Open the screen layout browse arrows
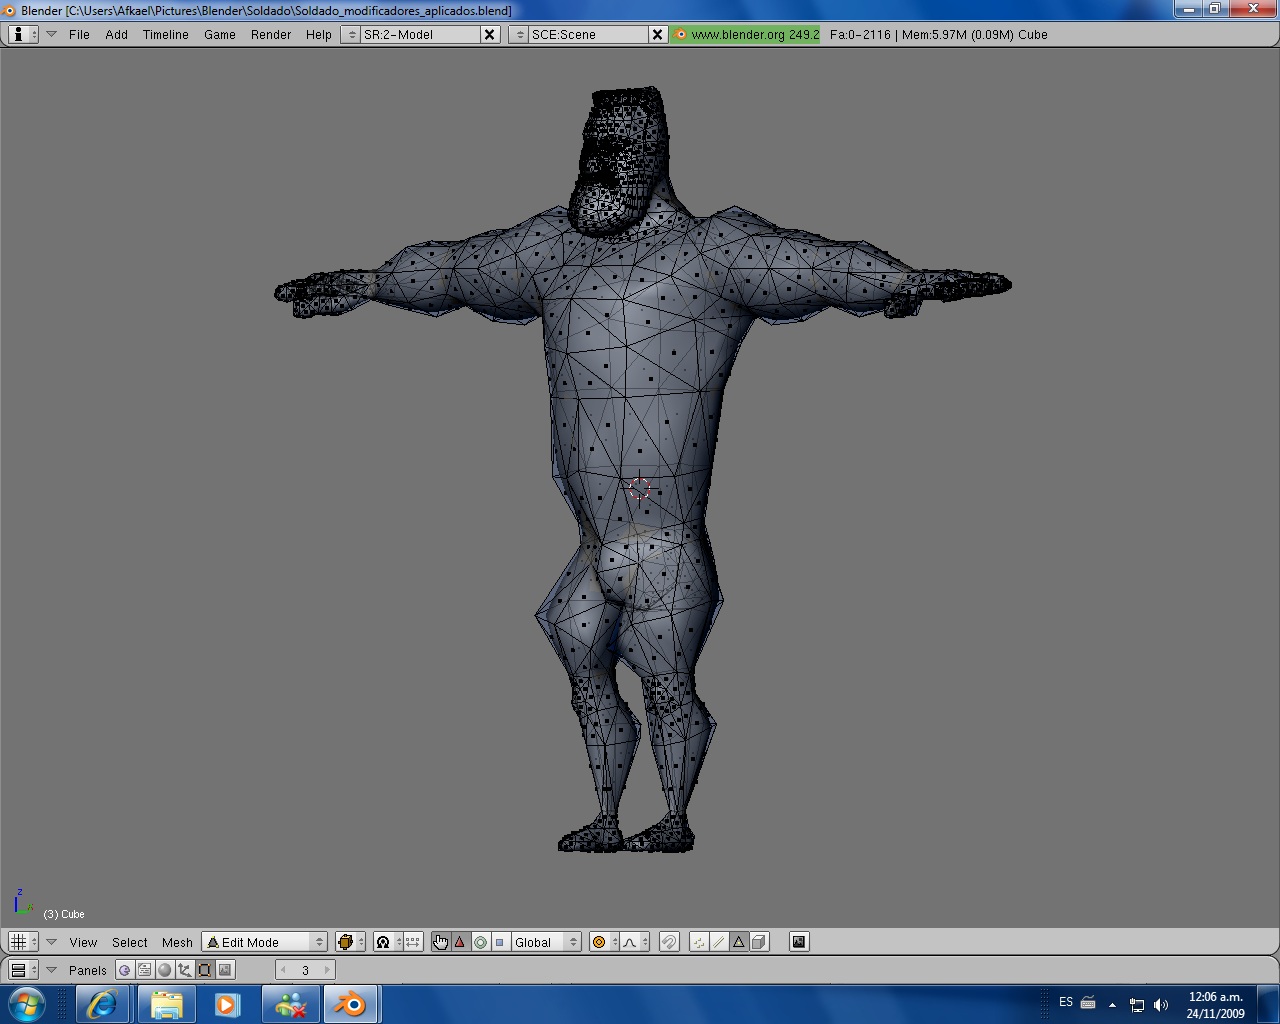1280x1024 pixels. pyautogui.click(x=350, y=34)
